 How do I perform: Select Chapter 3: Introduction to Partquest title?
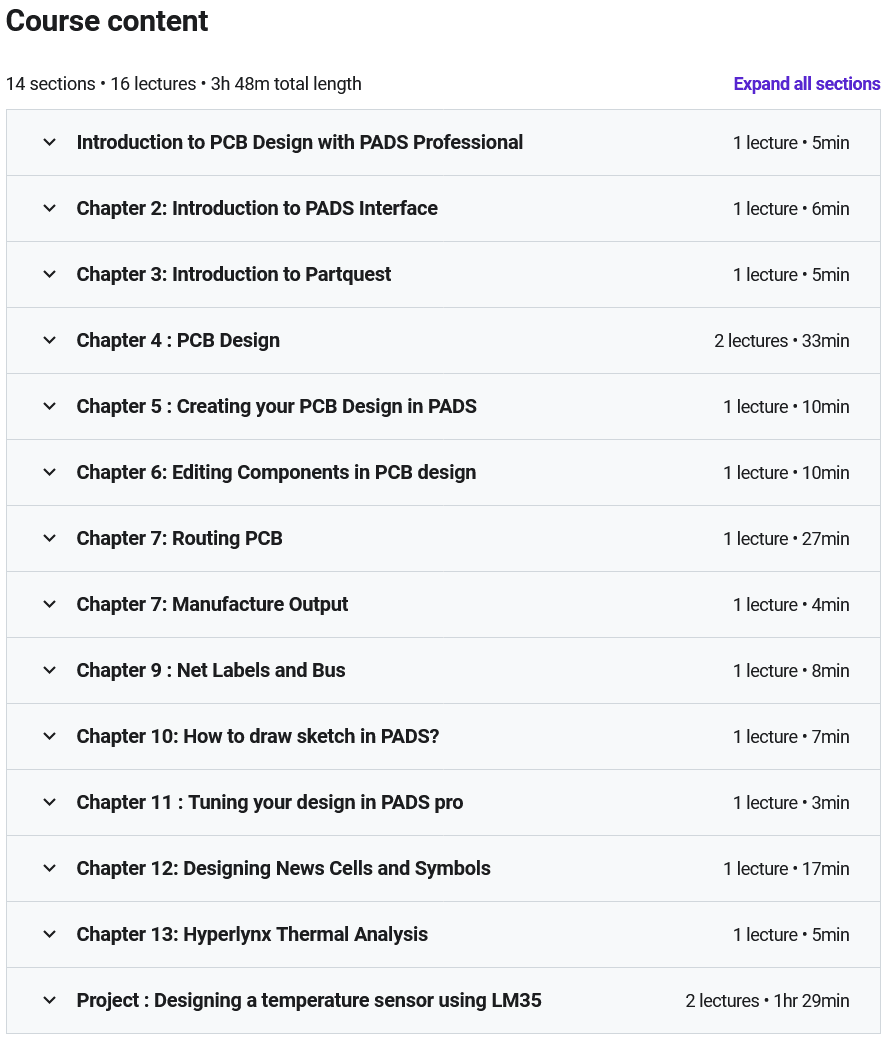coord(233,274)
